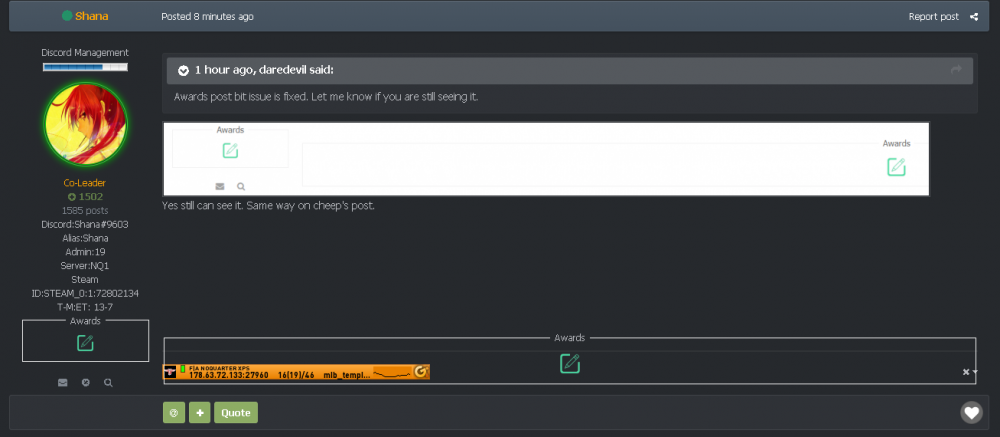This screenshot has height=437, width=1000.
Task: Jump to daredevil's original post via arrow
Action: (956, 70)
